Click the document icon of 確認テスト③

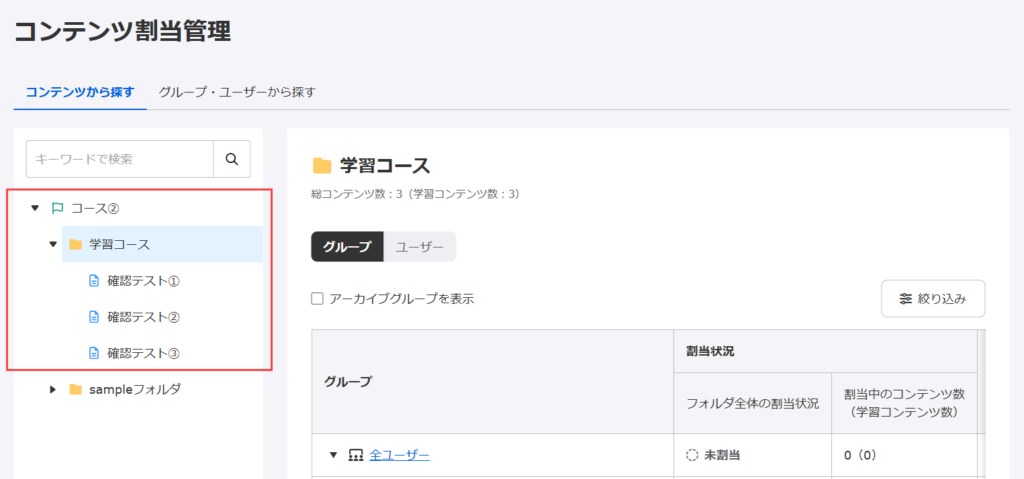click(x=94, y=353)
